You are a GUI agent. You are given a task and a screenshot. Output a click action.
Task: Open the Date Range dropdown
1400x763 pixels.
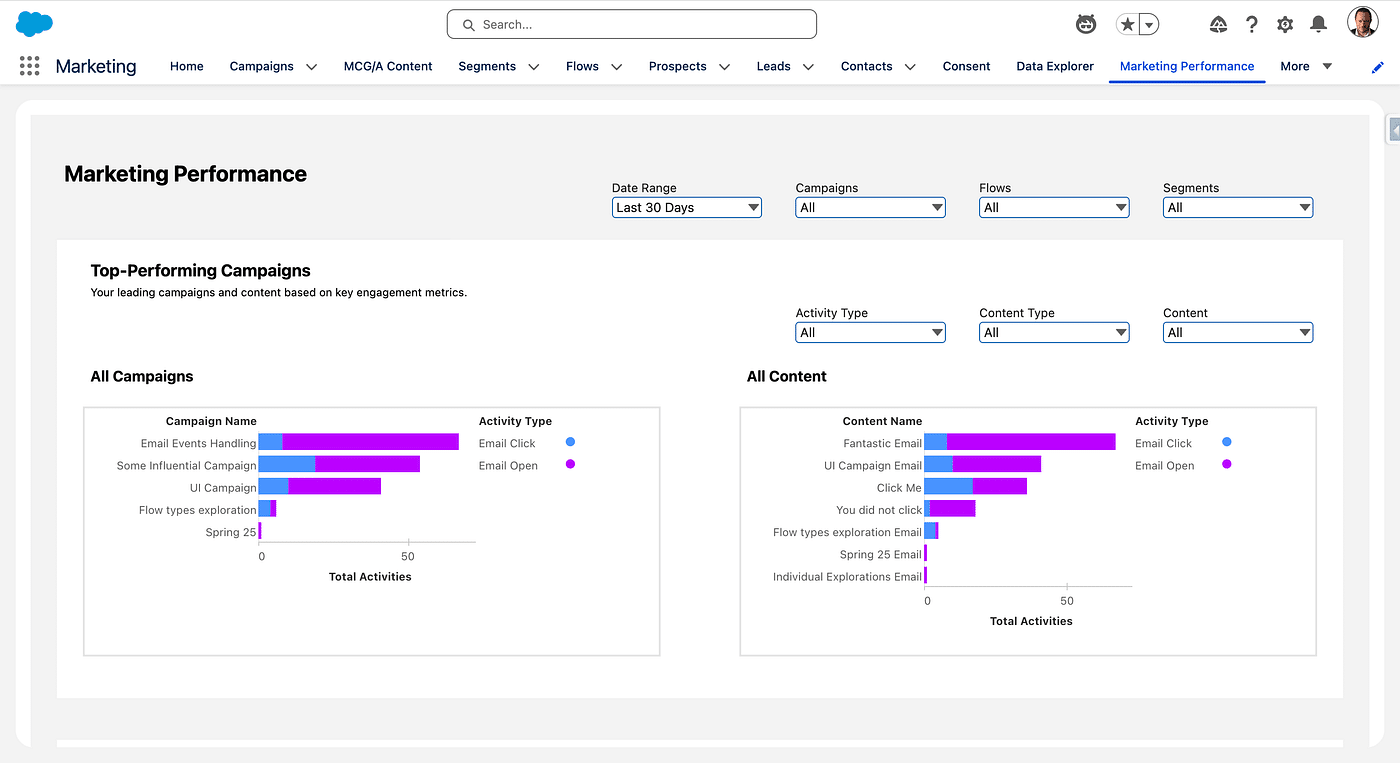687,207
